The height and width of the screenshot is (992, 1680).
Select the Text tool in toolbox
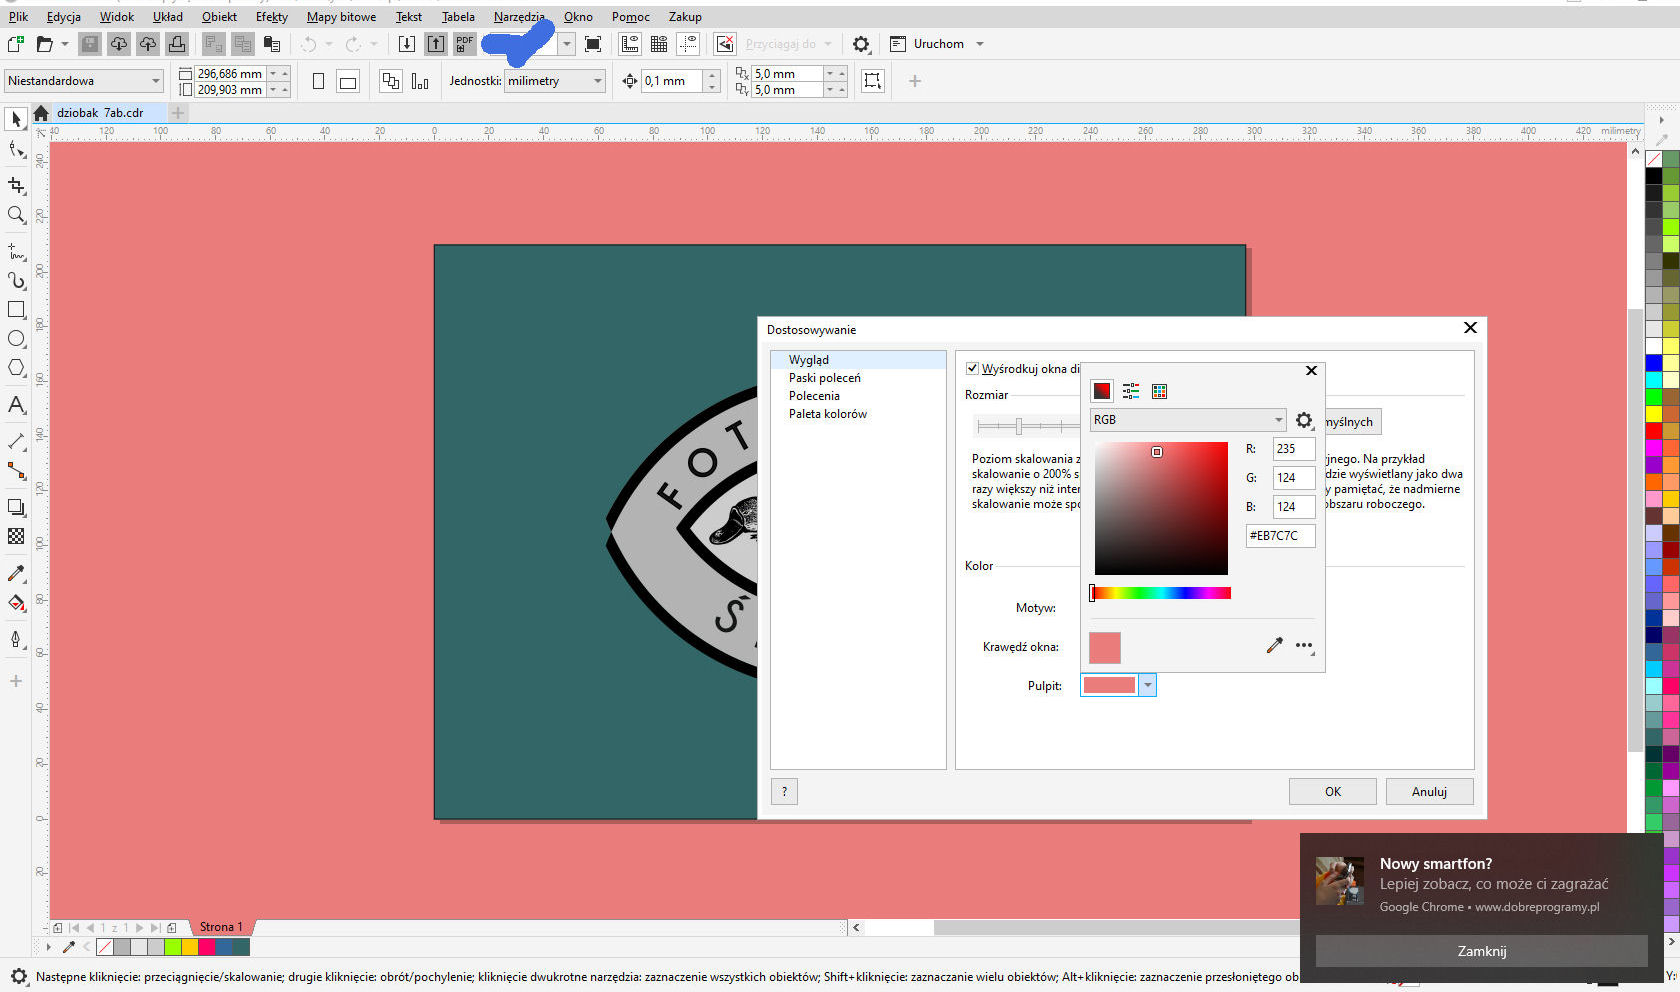16,405
